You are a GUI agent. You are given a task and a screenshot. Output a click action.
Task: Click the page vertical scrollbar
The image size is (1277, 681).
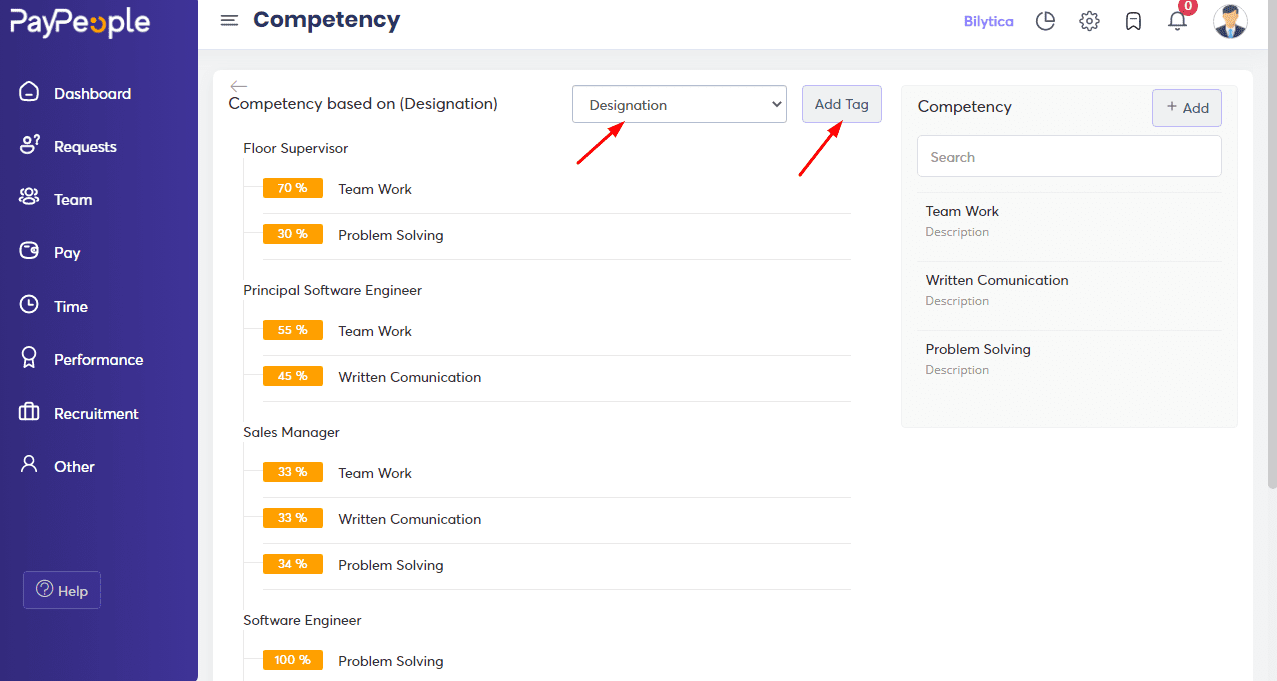tap(1271, 245)
